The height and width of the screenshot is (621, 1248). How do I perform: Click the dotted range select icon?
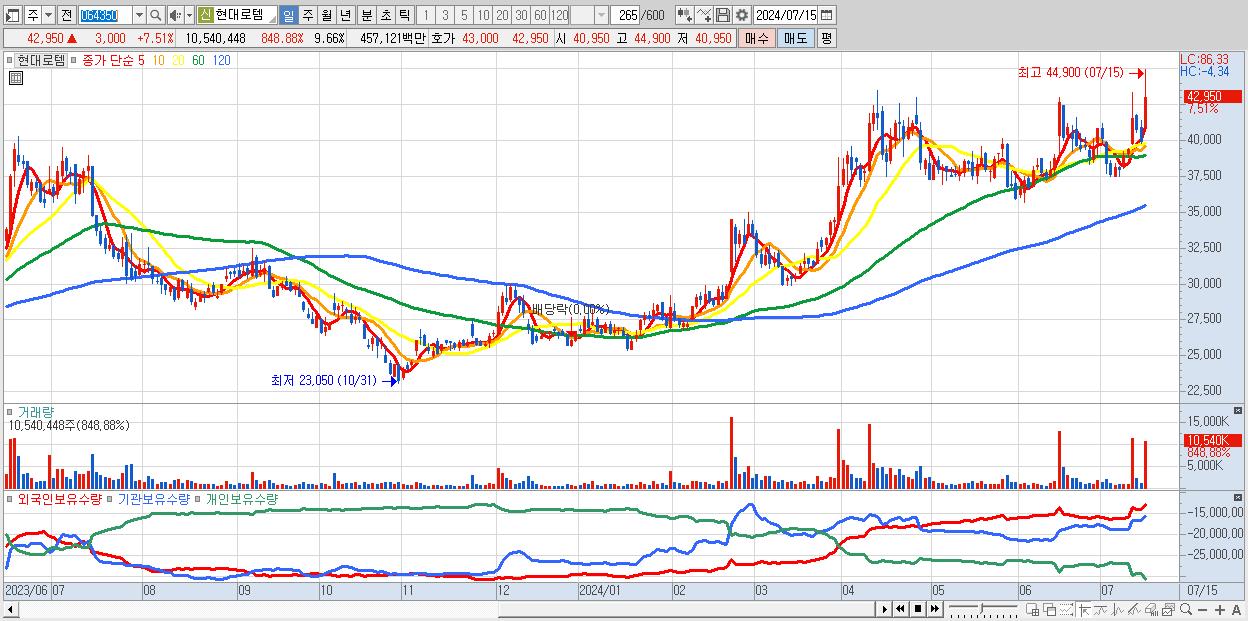[1066, 610]
